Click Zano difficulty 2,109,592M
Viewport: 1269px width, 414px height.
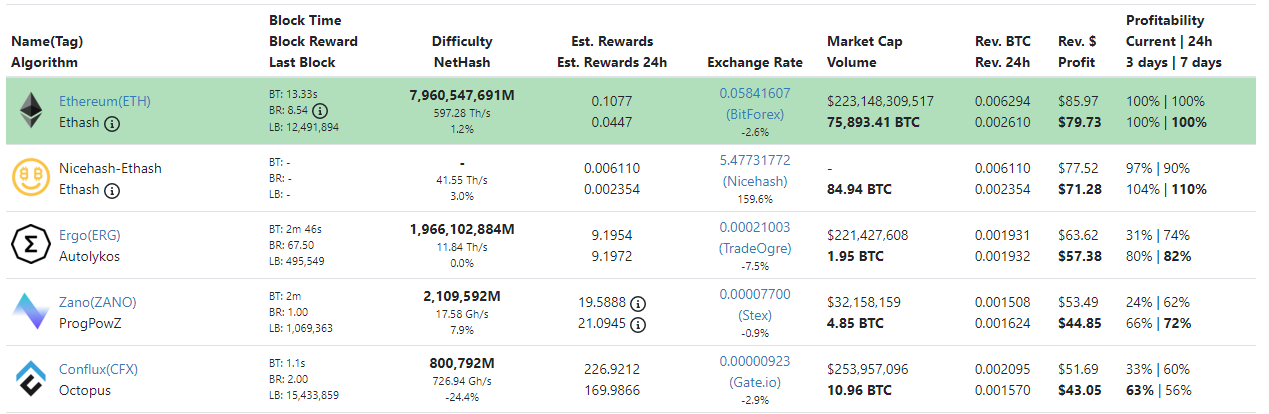(462, 296)
